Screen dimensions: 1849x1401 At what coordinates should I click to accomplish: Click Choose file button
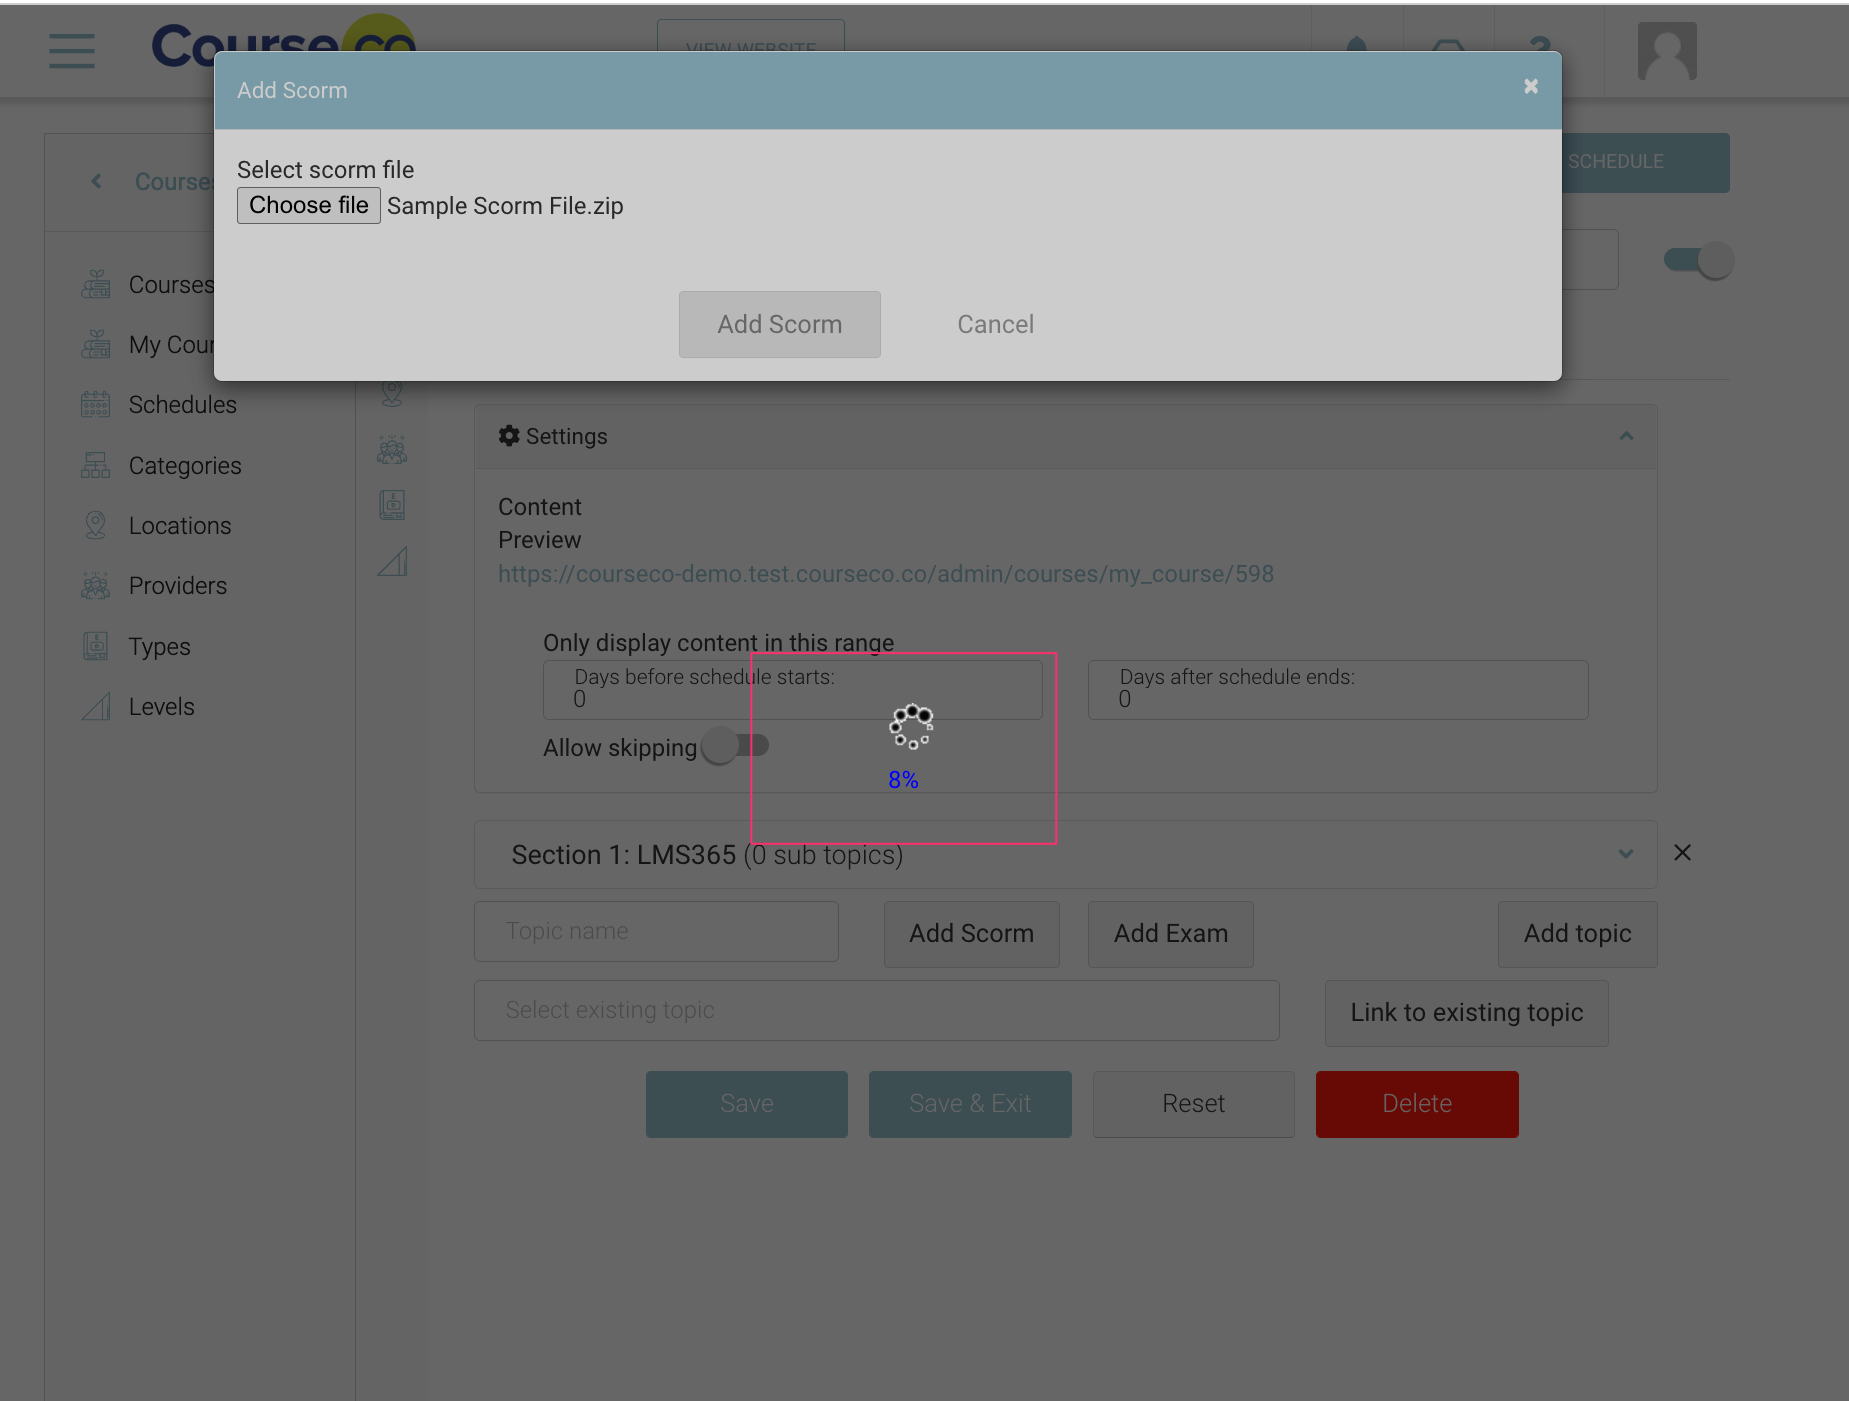pyautogui.click(x=308, y=206)
